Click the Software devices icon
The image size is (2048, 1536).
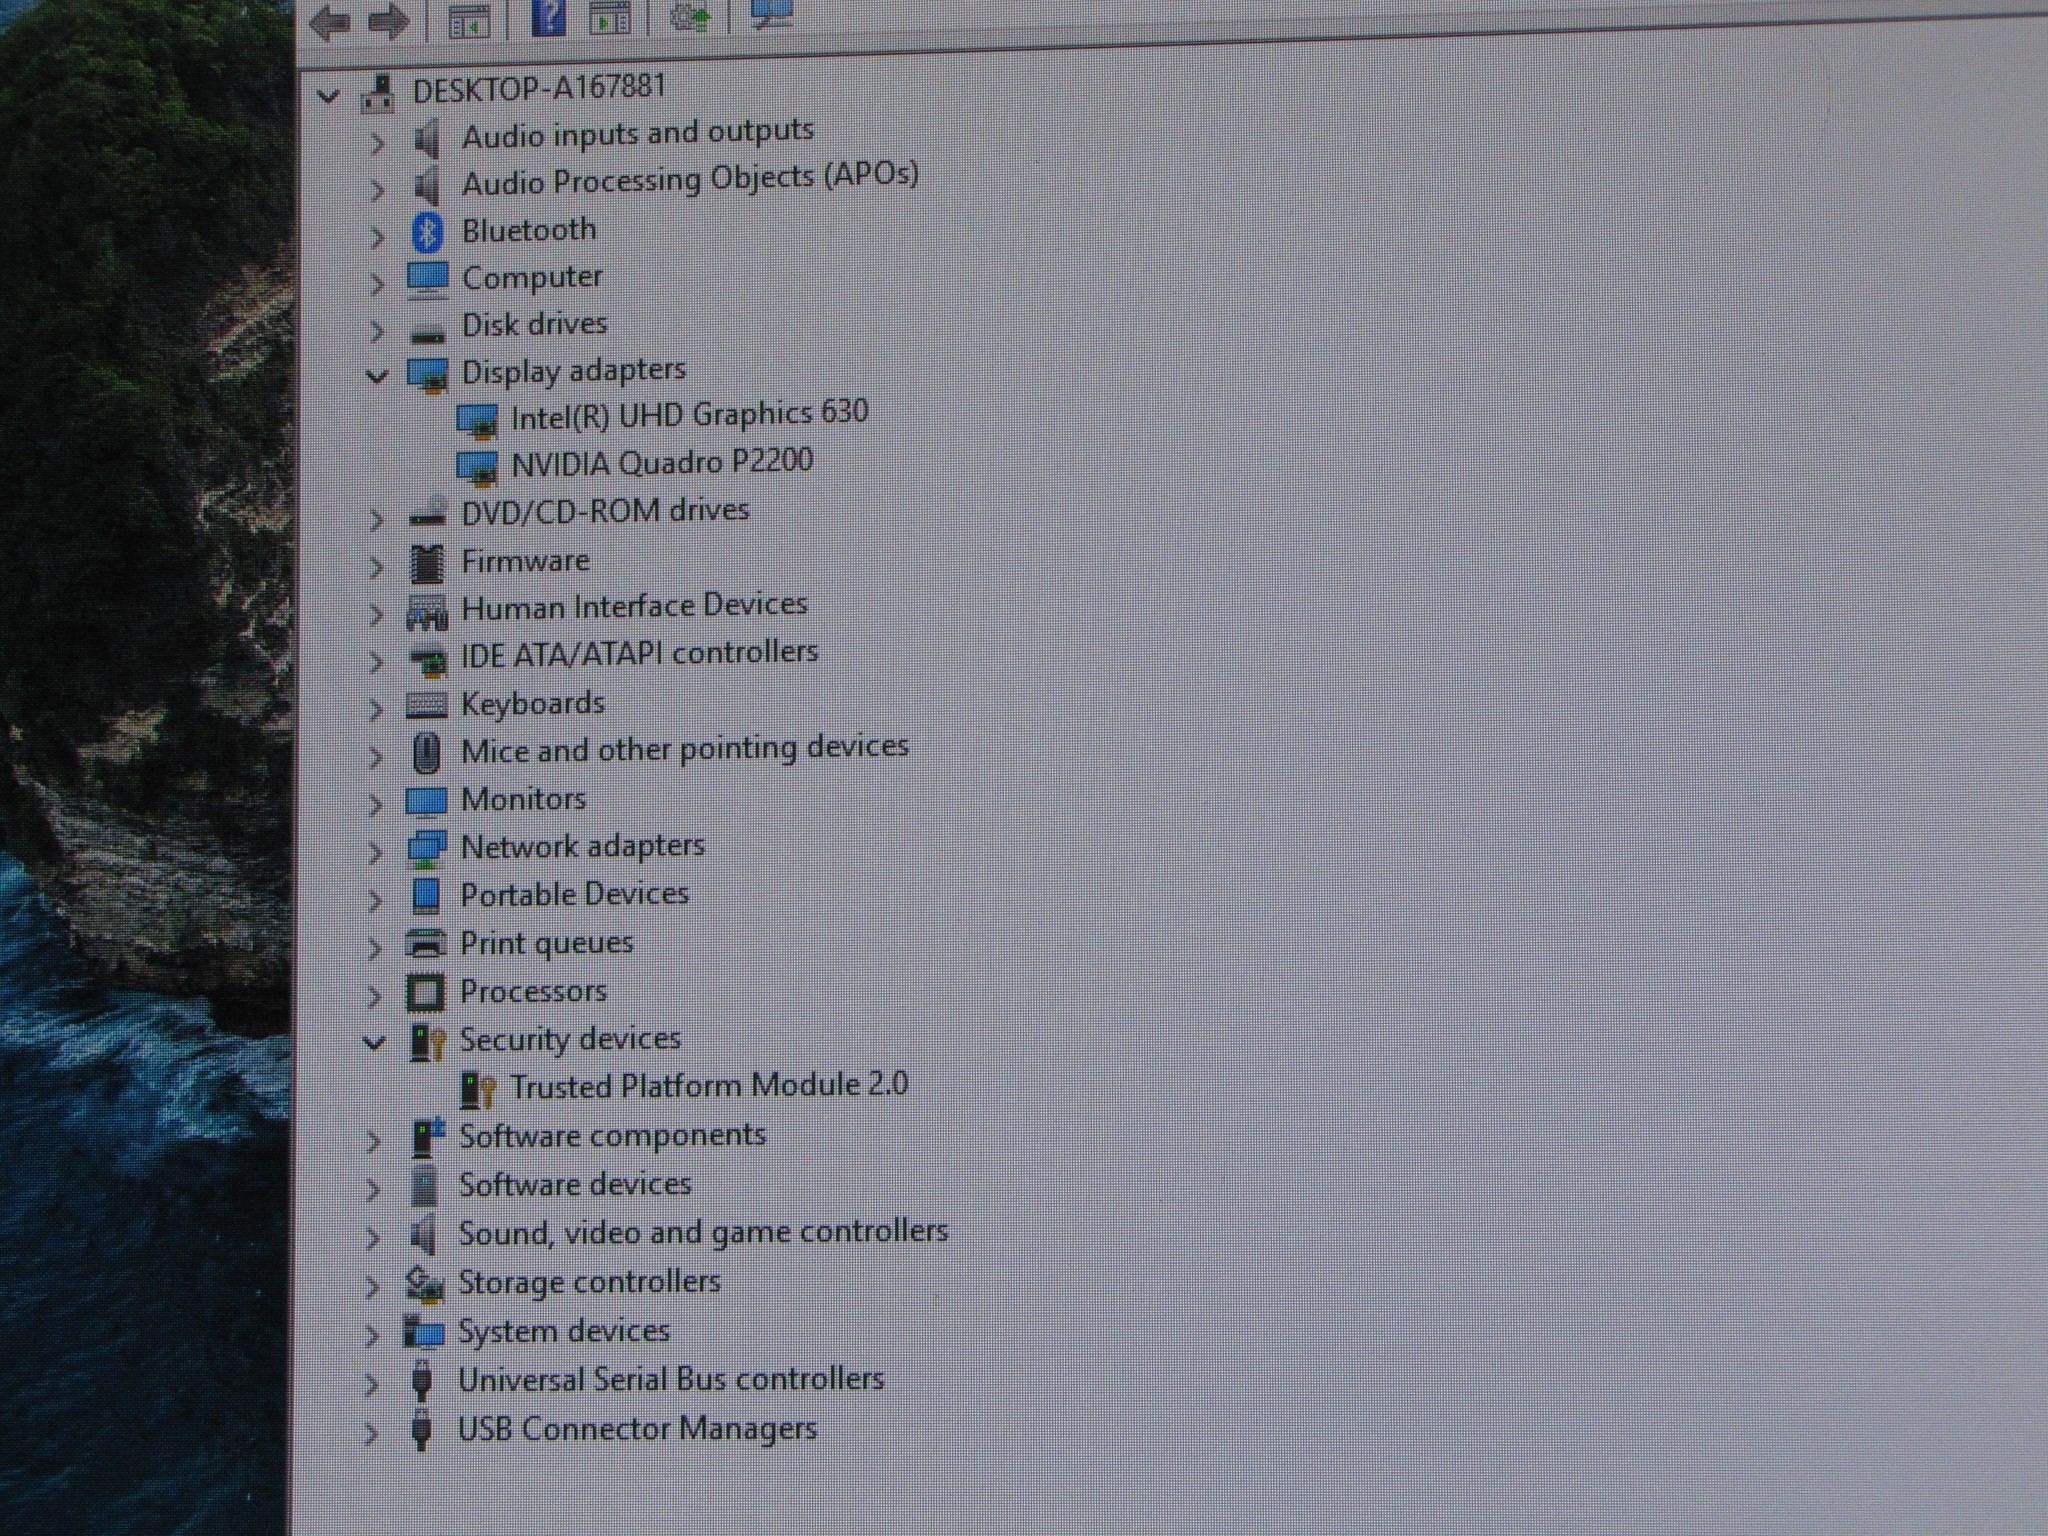click(x=424, y=1186)
